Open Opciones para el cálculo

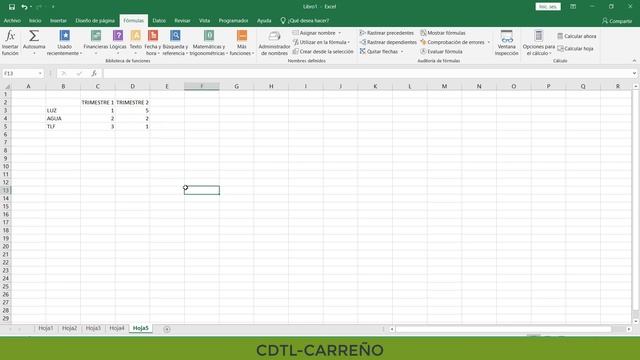click(x=538, y=42)
